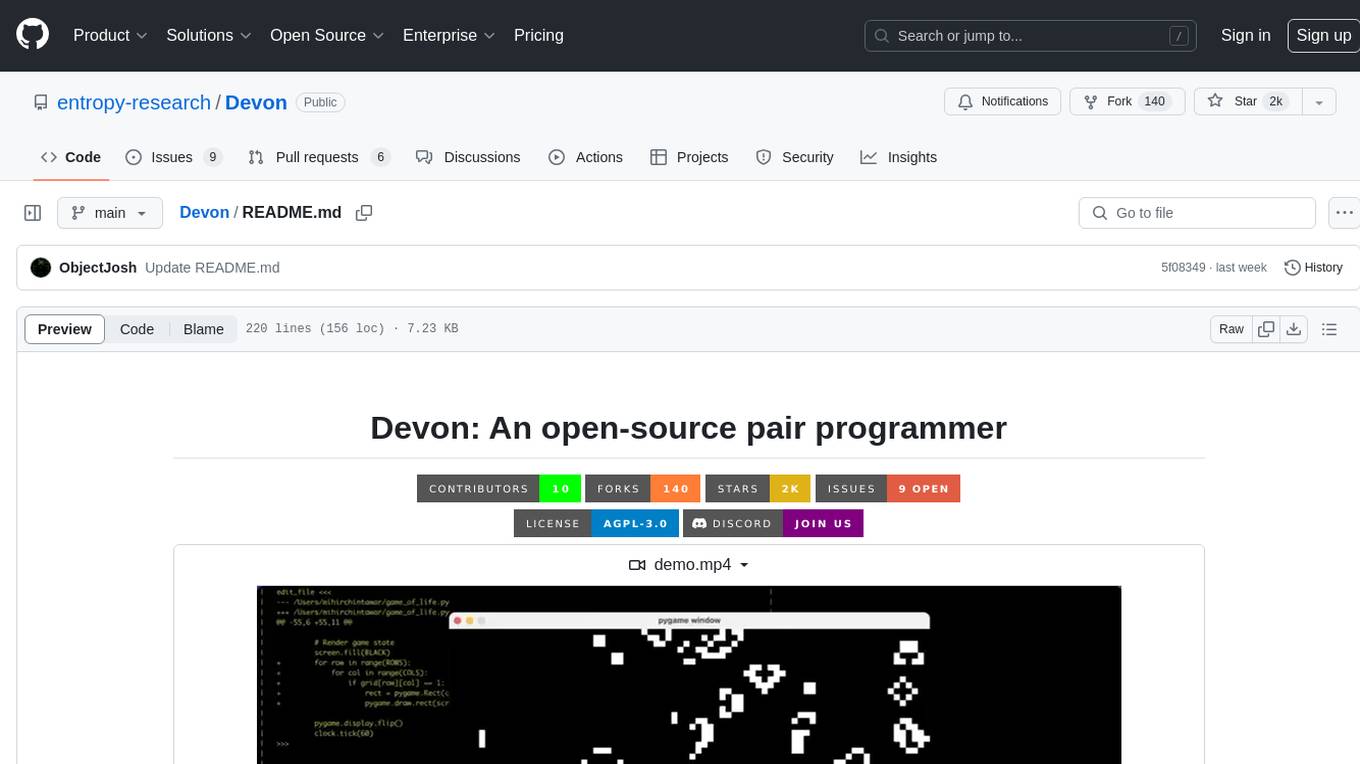Open the Devon repository link in header
The width and height of the screenshot is (1360, 764).
256,102
